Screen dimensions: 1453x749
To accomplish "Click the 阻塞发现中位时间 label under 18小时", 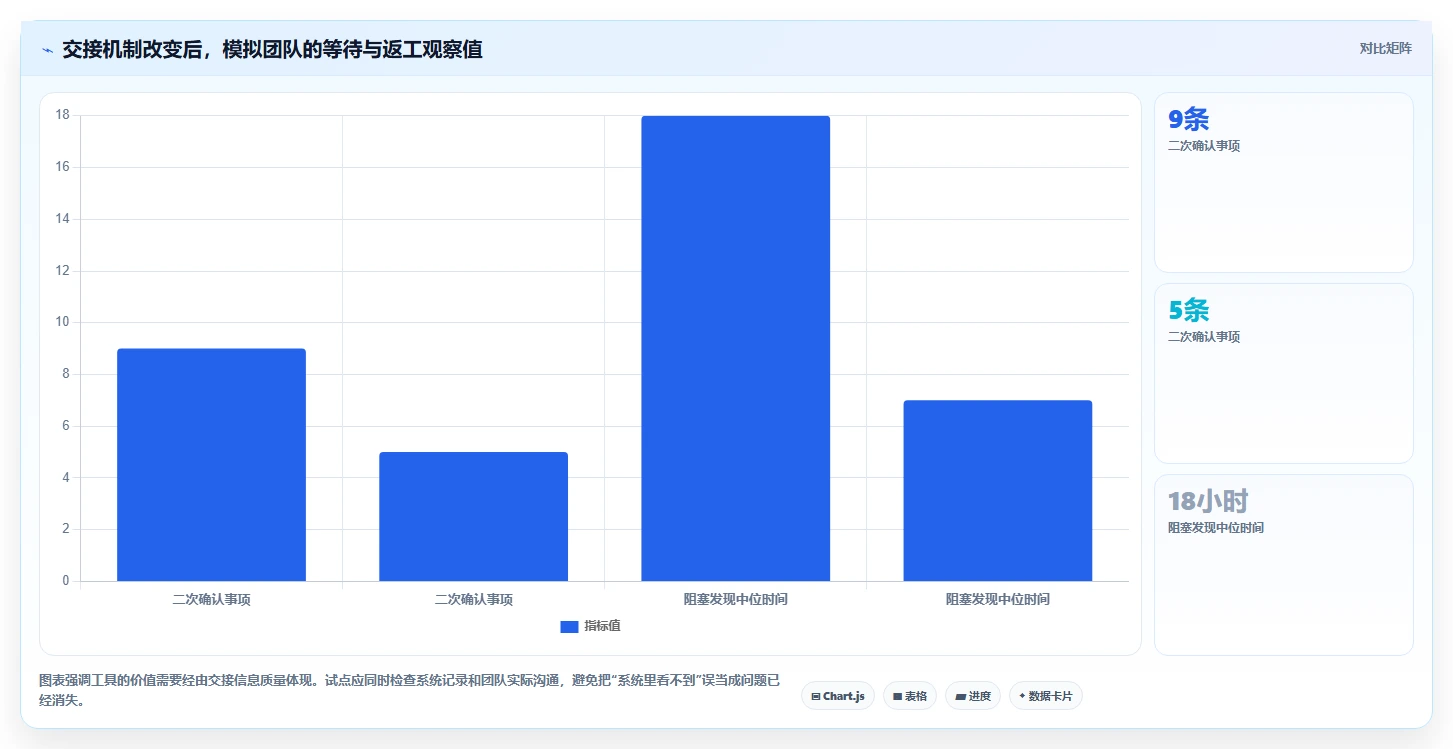I will (1216, 528).
